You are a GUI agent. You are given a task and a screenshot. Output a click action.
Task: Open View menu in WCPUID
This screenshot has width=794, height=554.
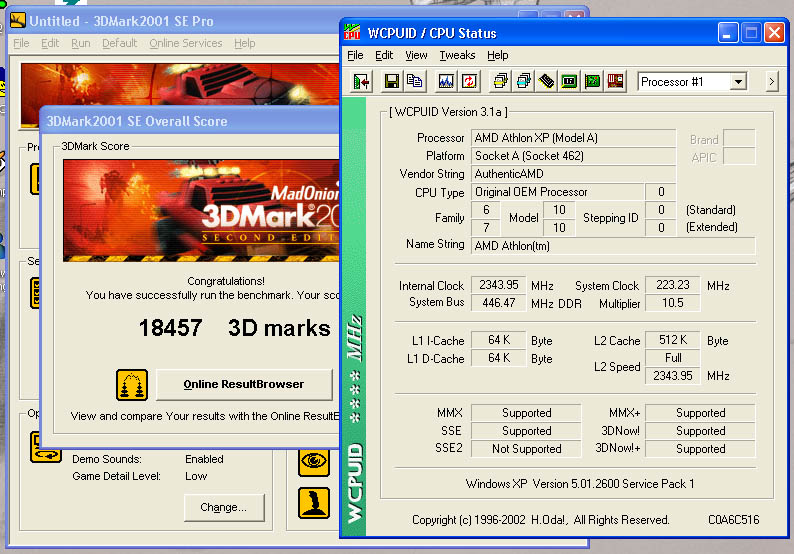[x=416, y=55]
